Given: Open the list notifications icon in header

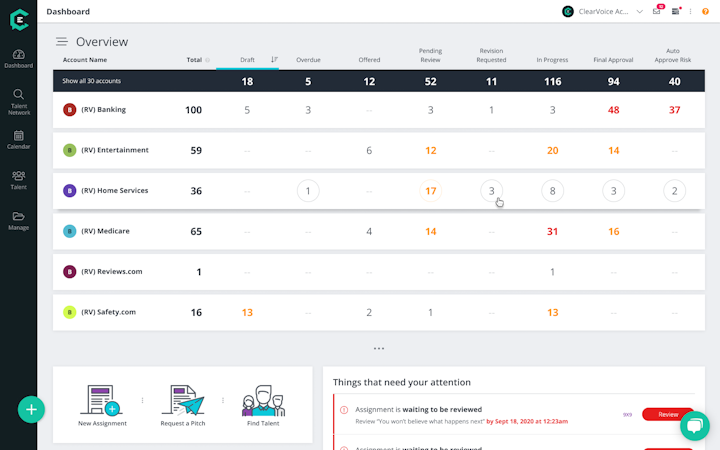Looking at the screenshot, I should [675, 11].
